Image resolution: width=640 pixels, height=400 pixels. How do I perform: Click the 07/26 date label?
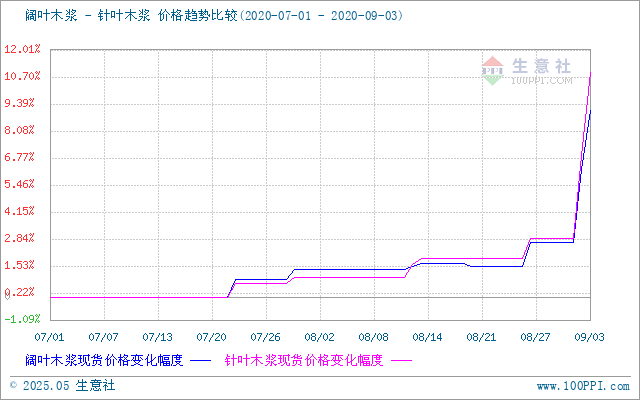(x=265, y=337)
